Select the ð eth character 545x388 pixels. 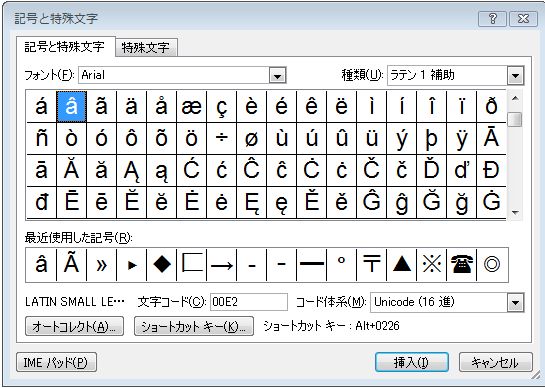click(x=491, y=106)
